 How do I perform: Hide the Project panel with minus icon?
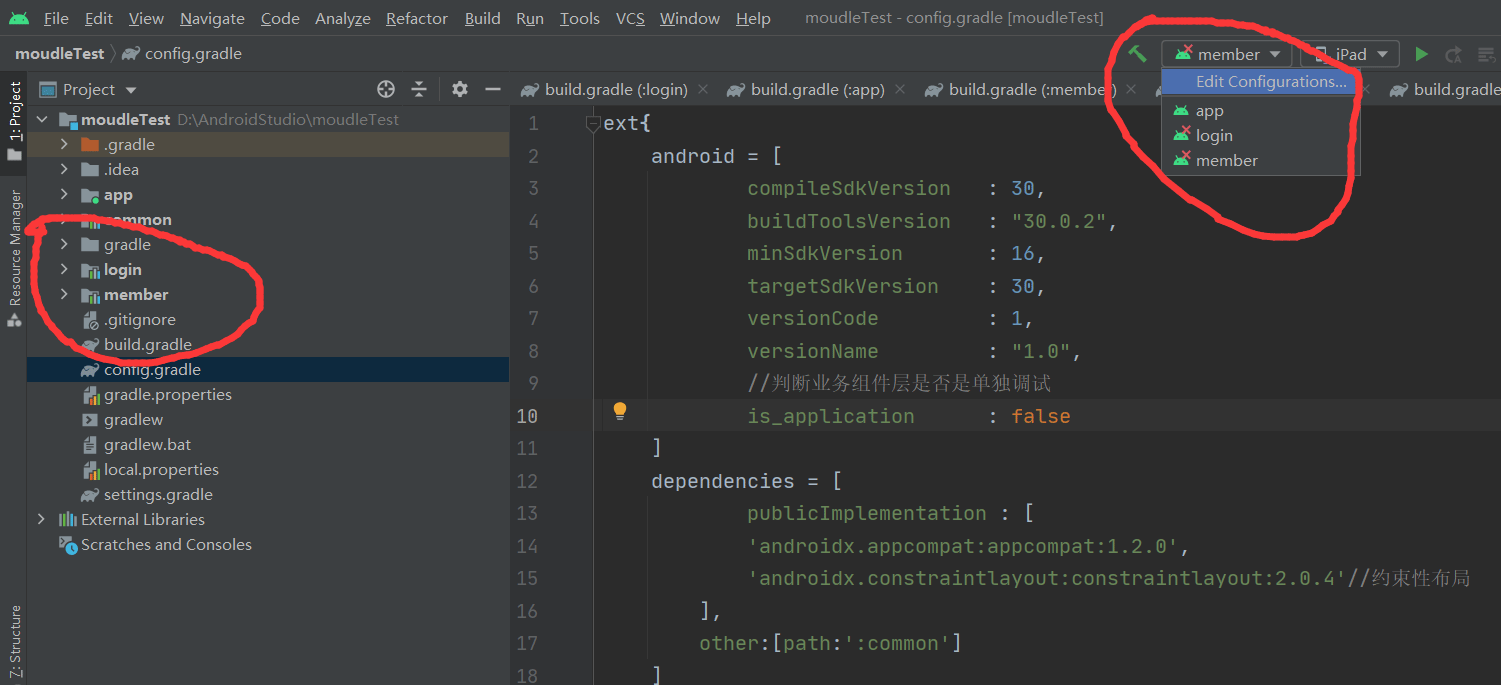(492, 89)
